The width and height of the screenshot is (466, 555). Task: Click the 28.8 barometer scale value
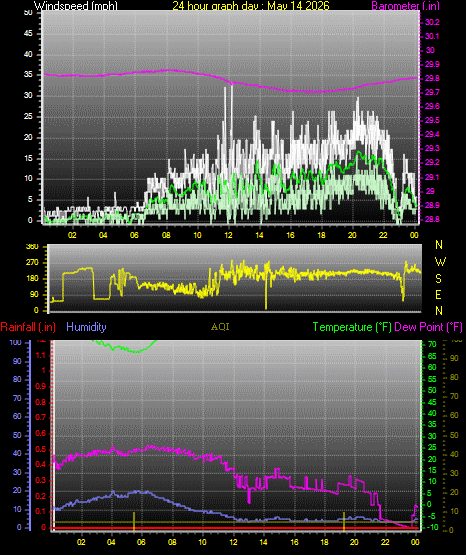coord(432,219)
